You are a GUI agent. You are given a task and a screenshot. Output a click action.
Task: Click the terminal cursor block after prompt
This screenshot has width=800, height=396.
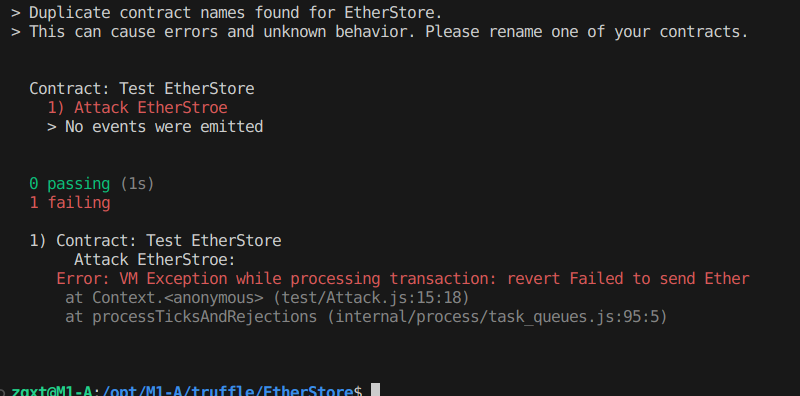coord(375,390)
